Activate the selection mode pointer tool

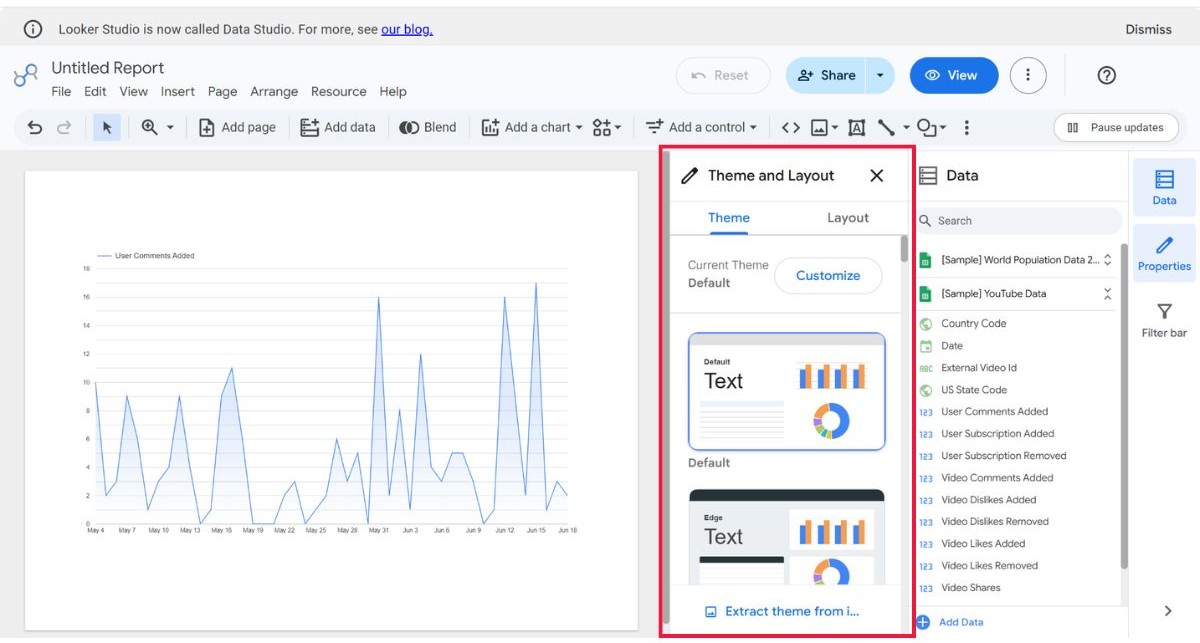(107, 127)
